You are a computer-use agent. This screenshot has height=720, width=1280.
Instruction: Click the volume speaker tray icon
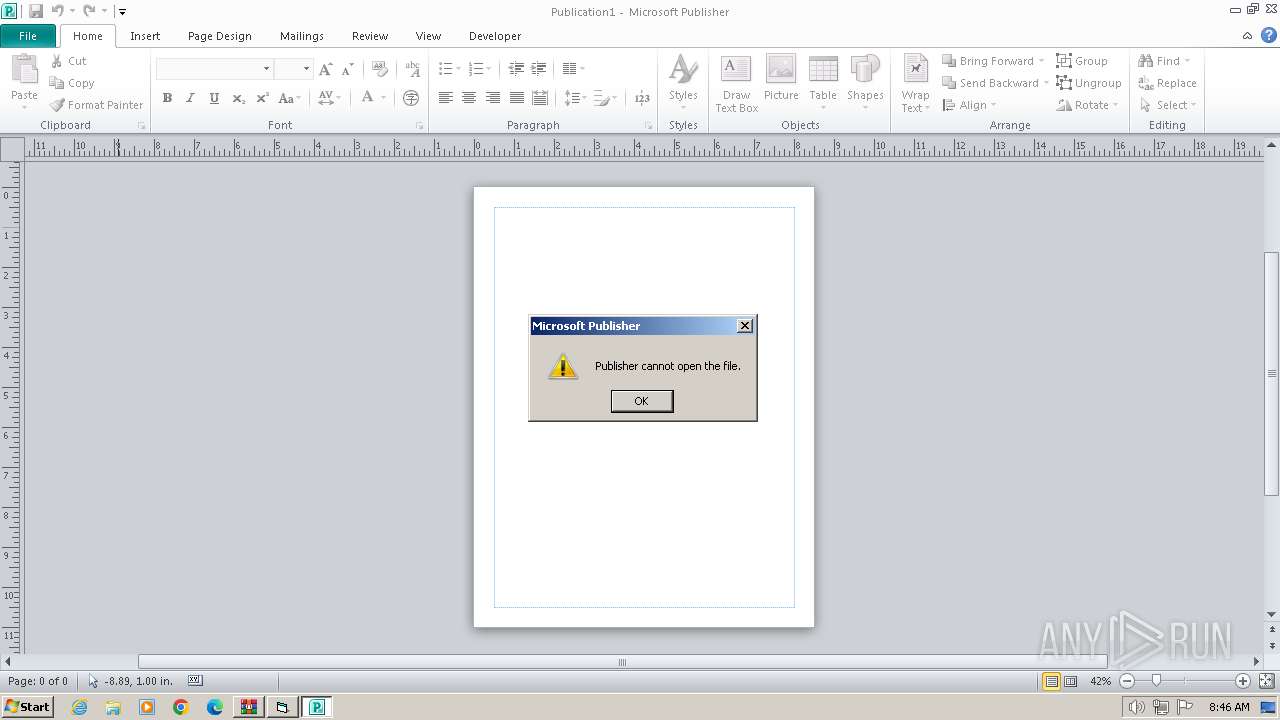coord(1136,707)
